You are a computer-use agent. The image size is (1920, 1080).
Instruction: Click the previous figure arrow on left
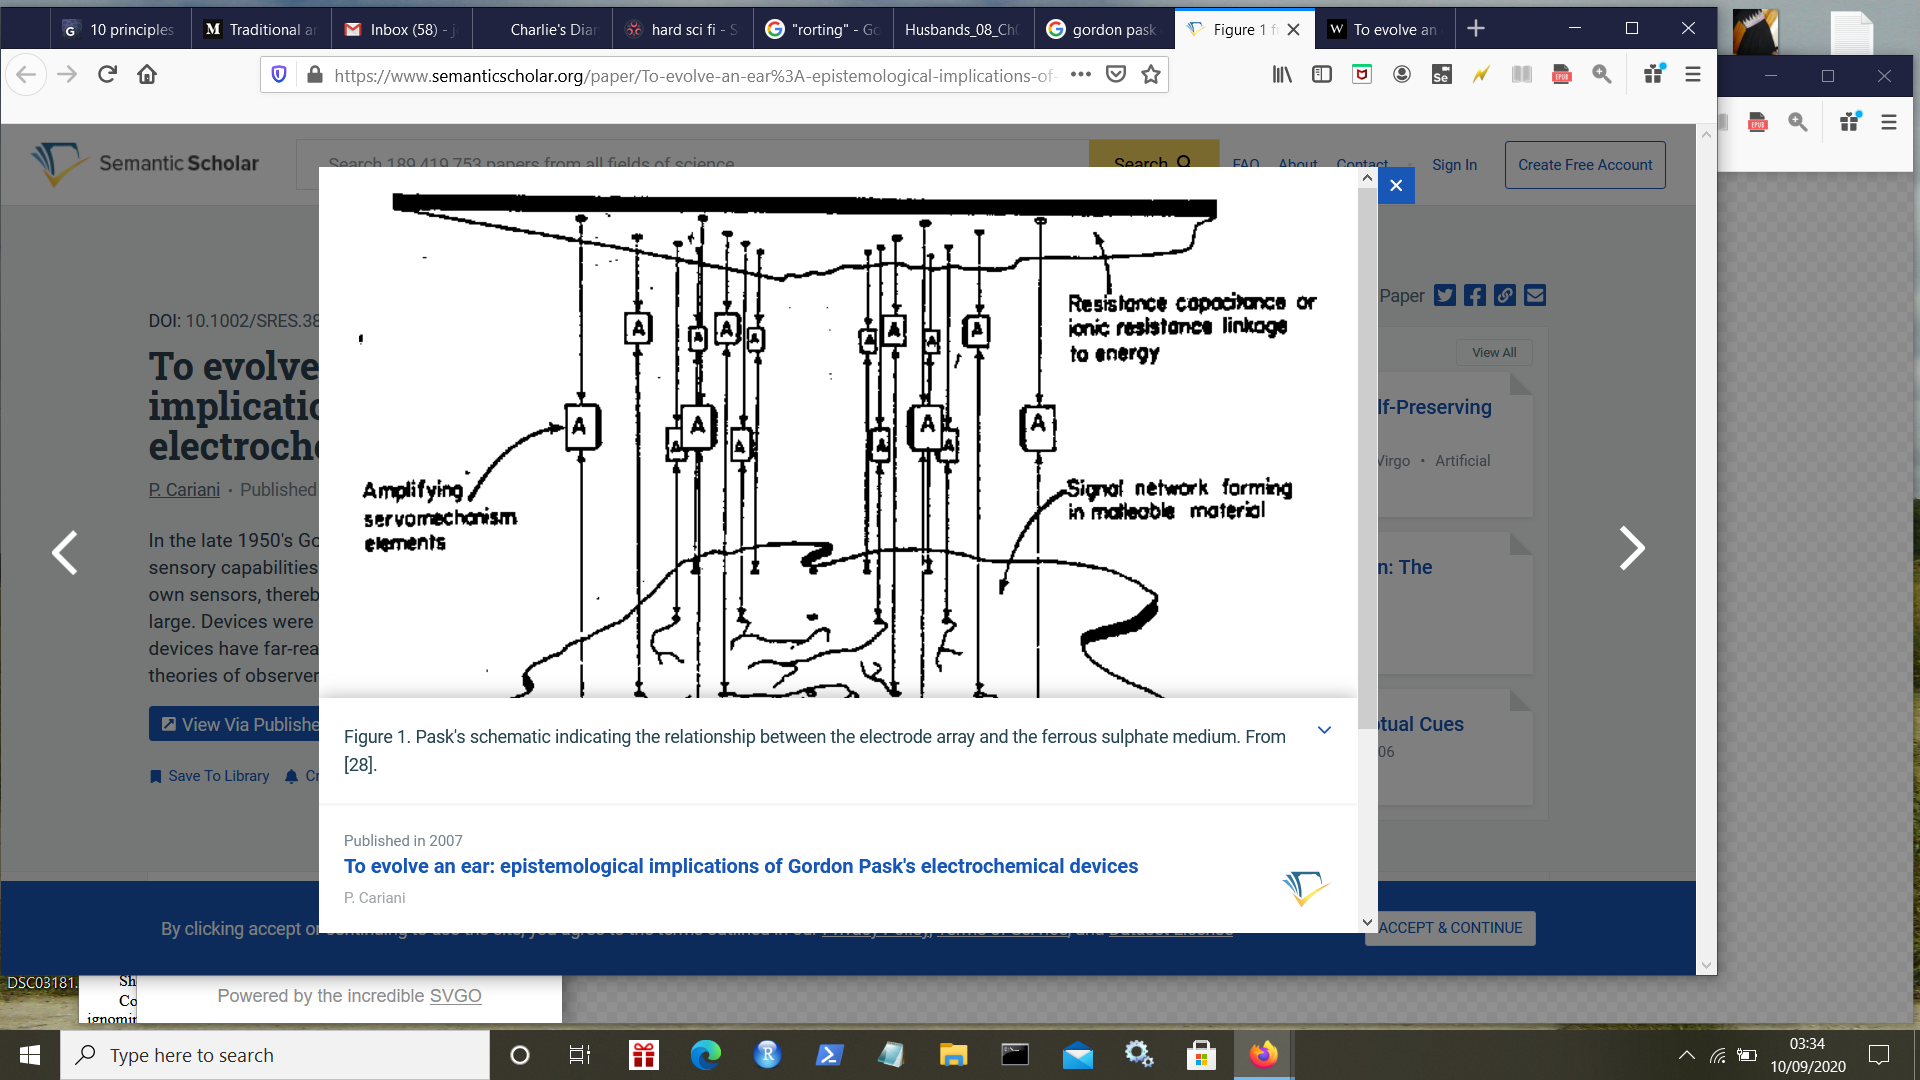[x=63, y=549]
